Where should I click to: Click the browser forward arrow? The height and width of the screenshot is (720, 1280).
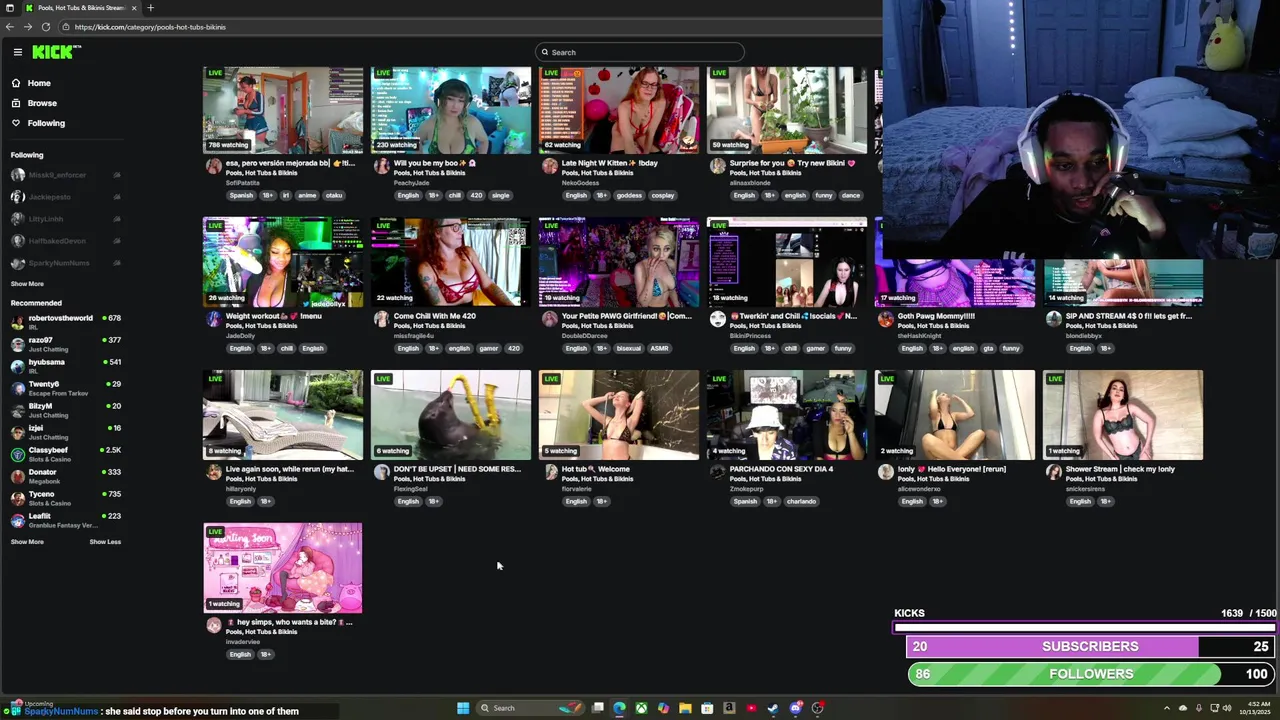(28, 27)
